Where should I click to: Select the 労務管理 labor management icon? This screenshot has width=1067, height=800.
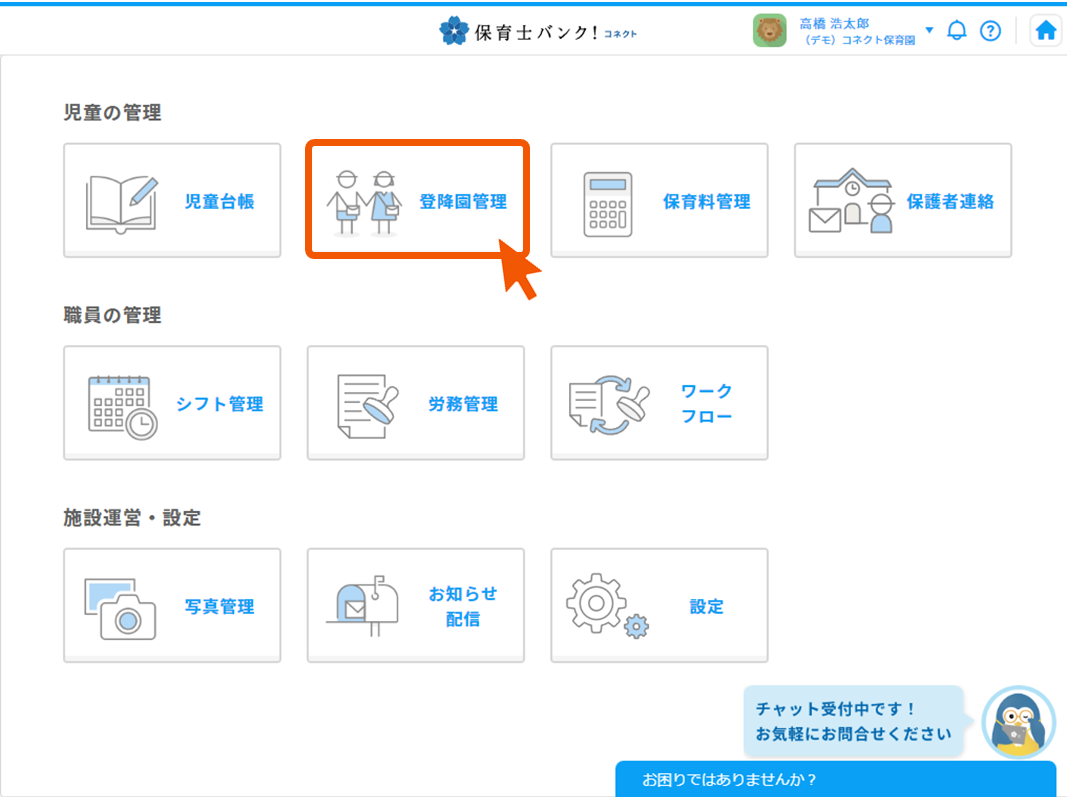pyautogui.click(x=416, y=403)
